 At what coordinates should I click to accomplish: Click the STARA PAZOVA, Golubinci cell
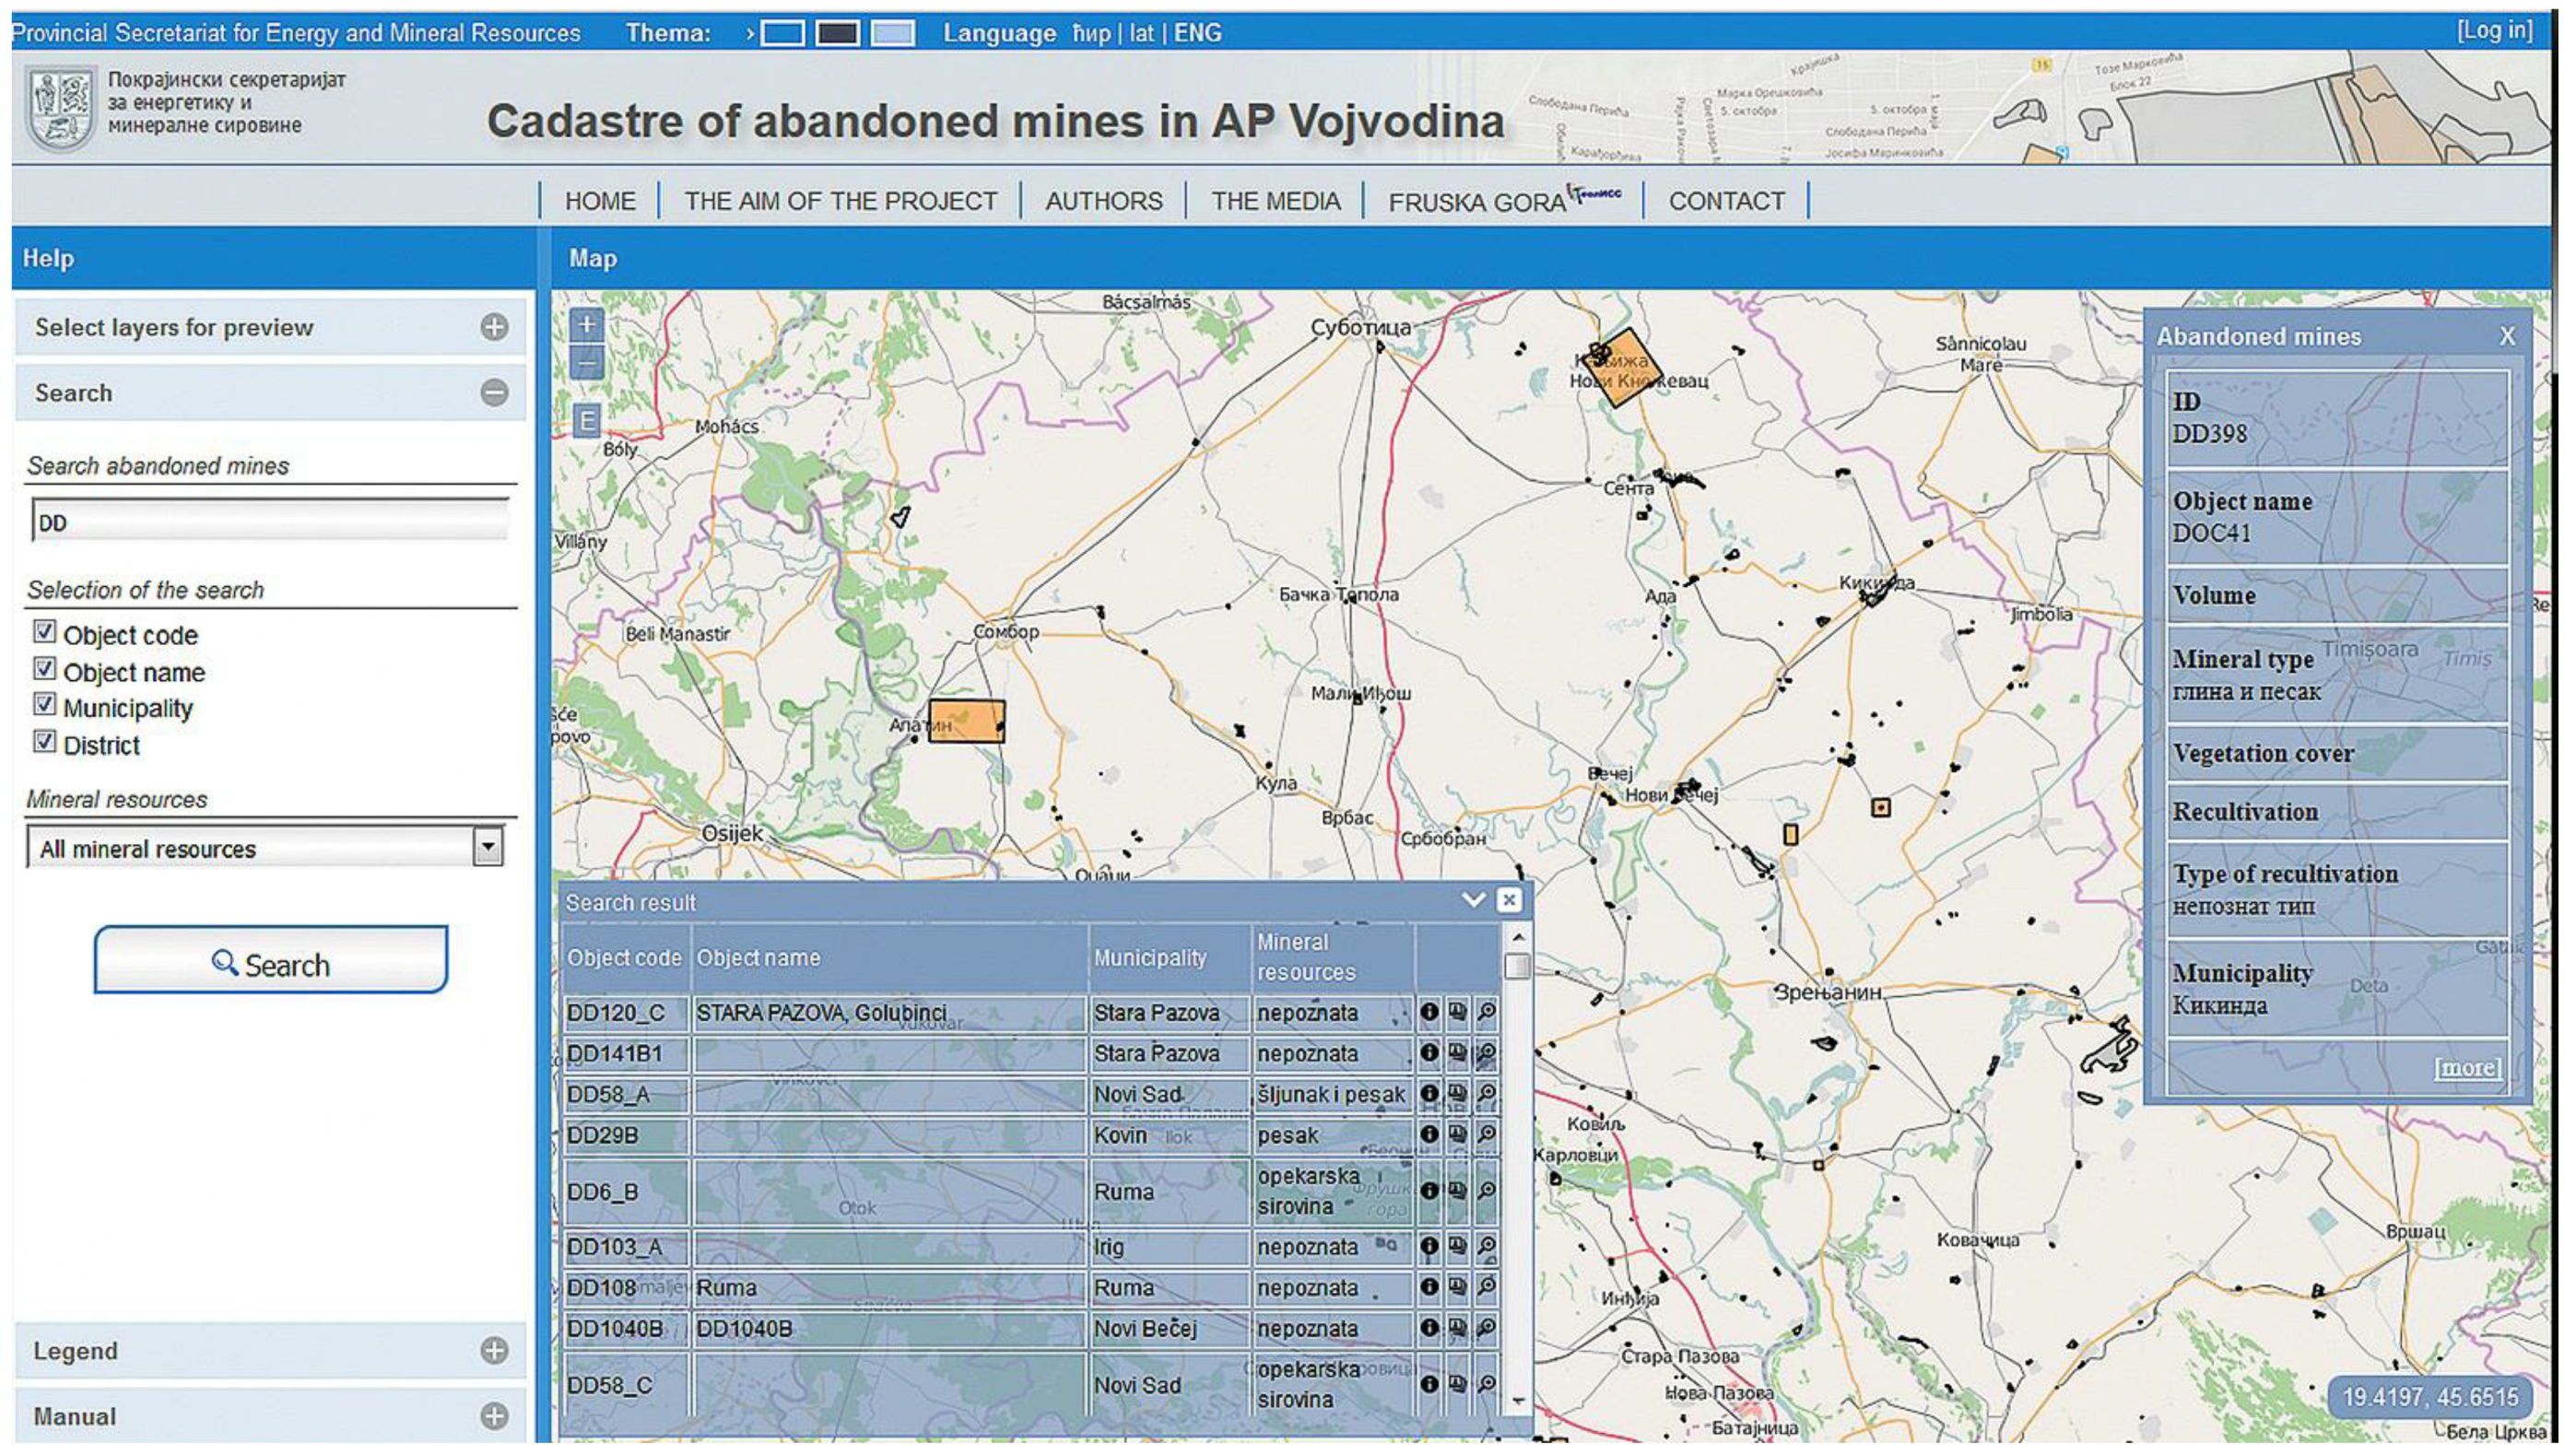point(889,1012)
